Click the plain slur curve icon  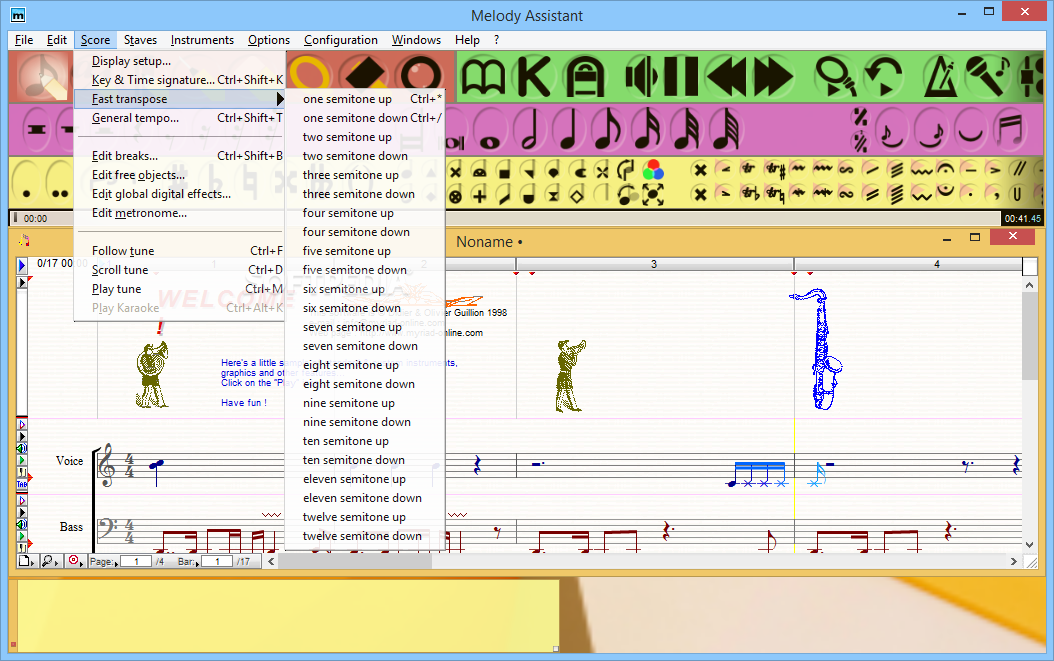click(x=970, y=130)
